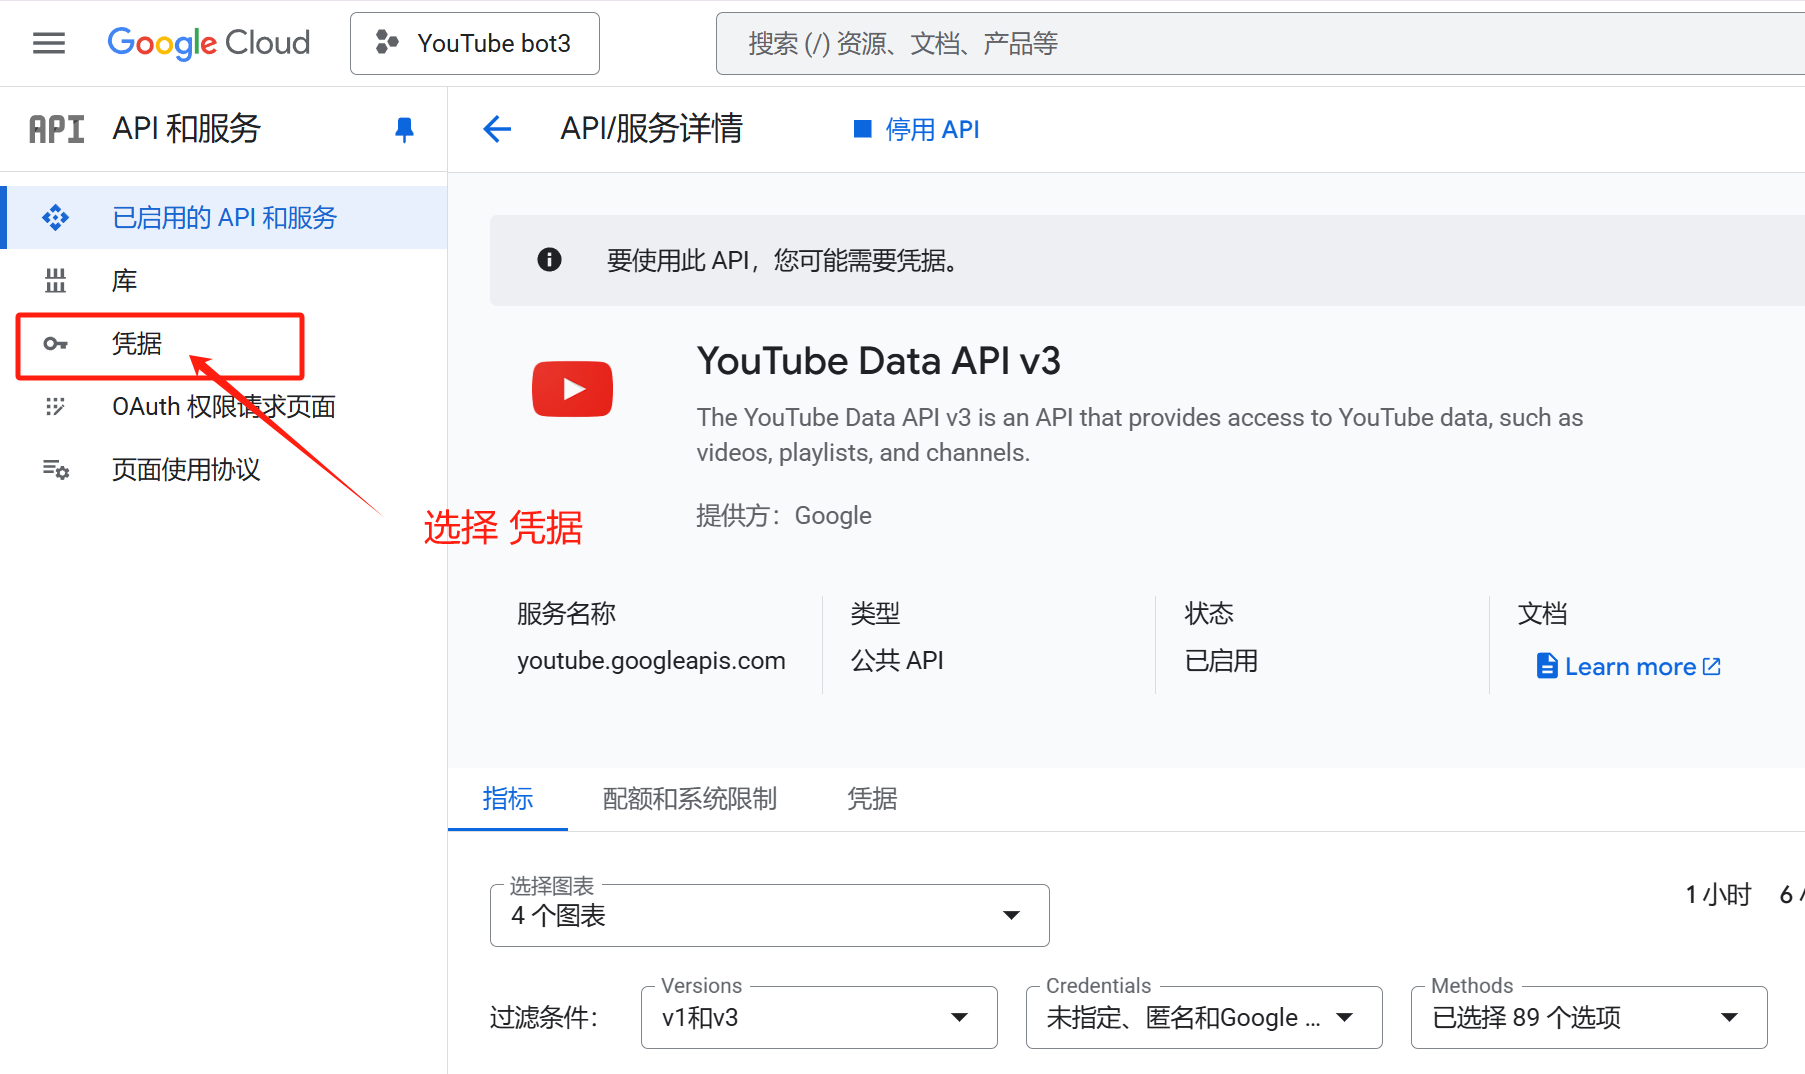Open 页面使用协议 from the sidebar
1805x1074 pixels.
185,469
